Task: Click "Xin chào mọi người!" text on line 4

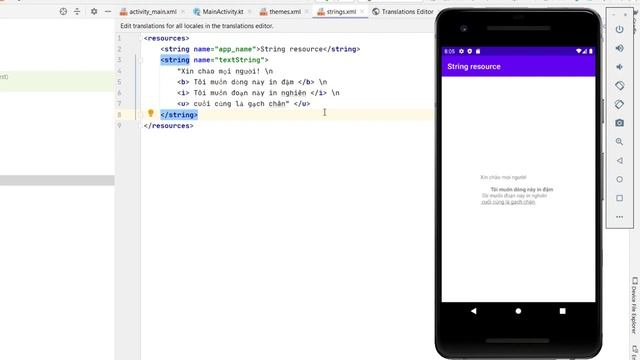Action: [x=220, y=71]
